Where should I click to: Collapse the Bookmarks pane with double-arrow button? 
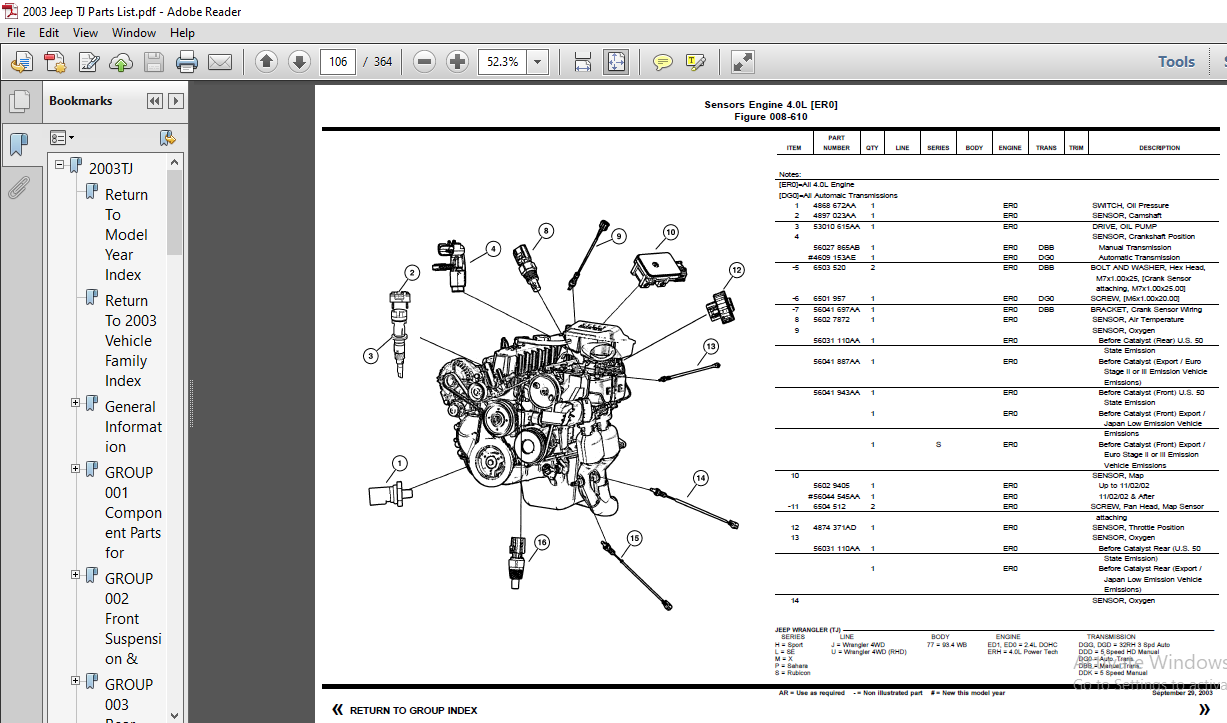155,101
